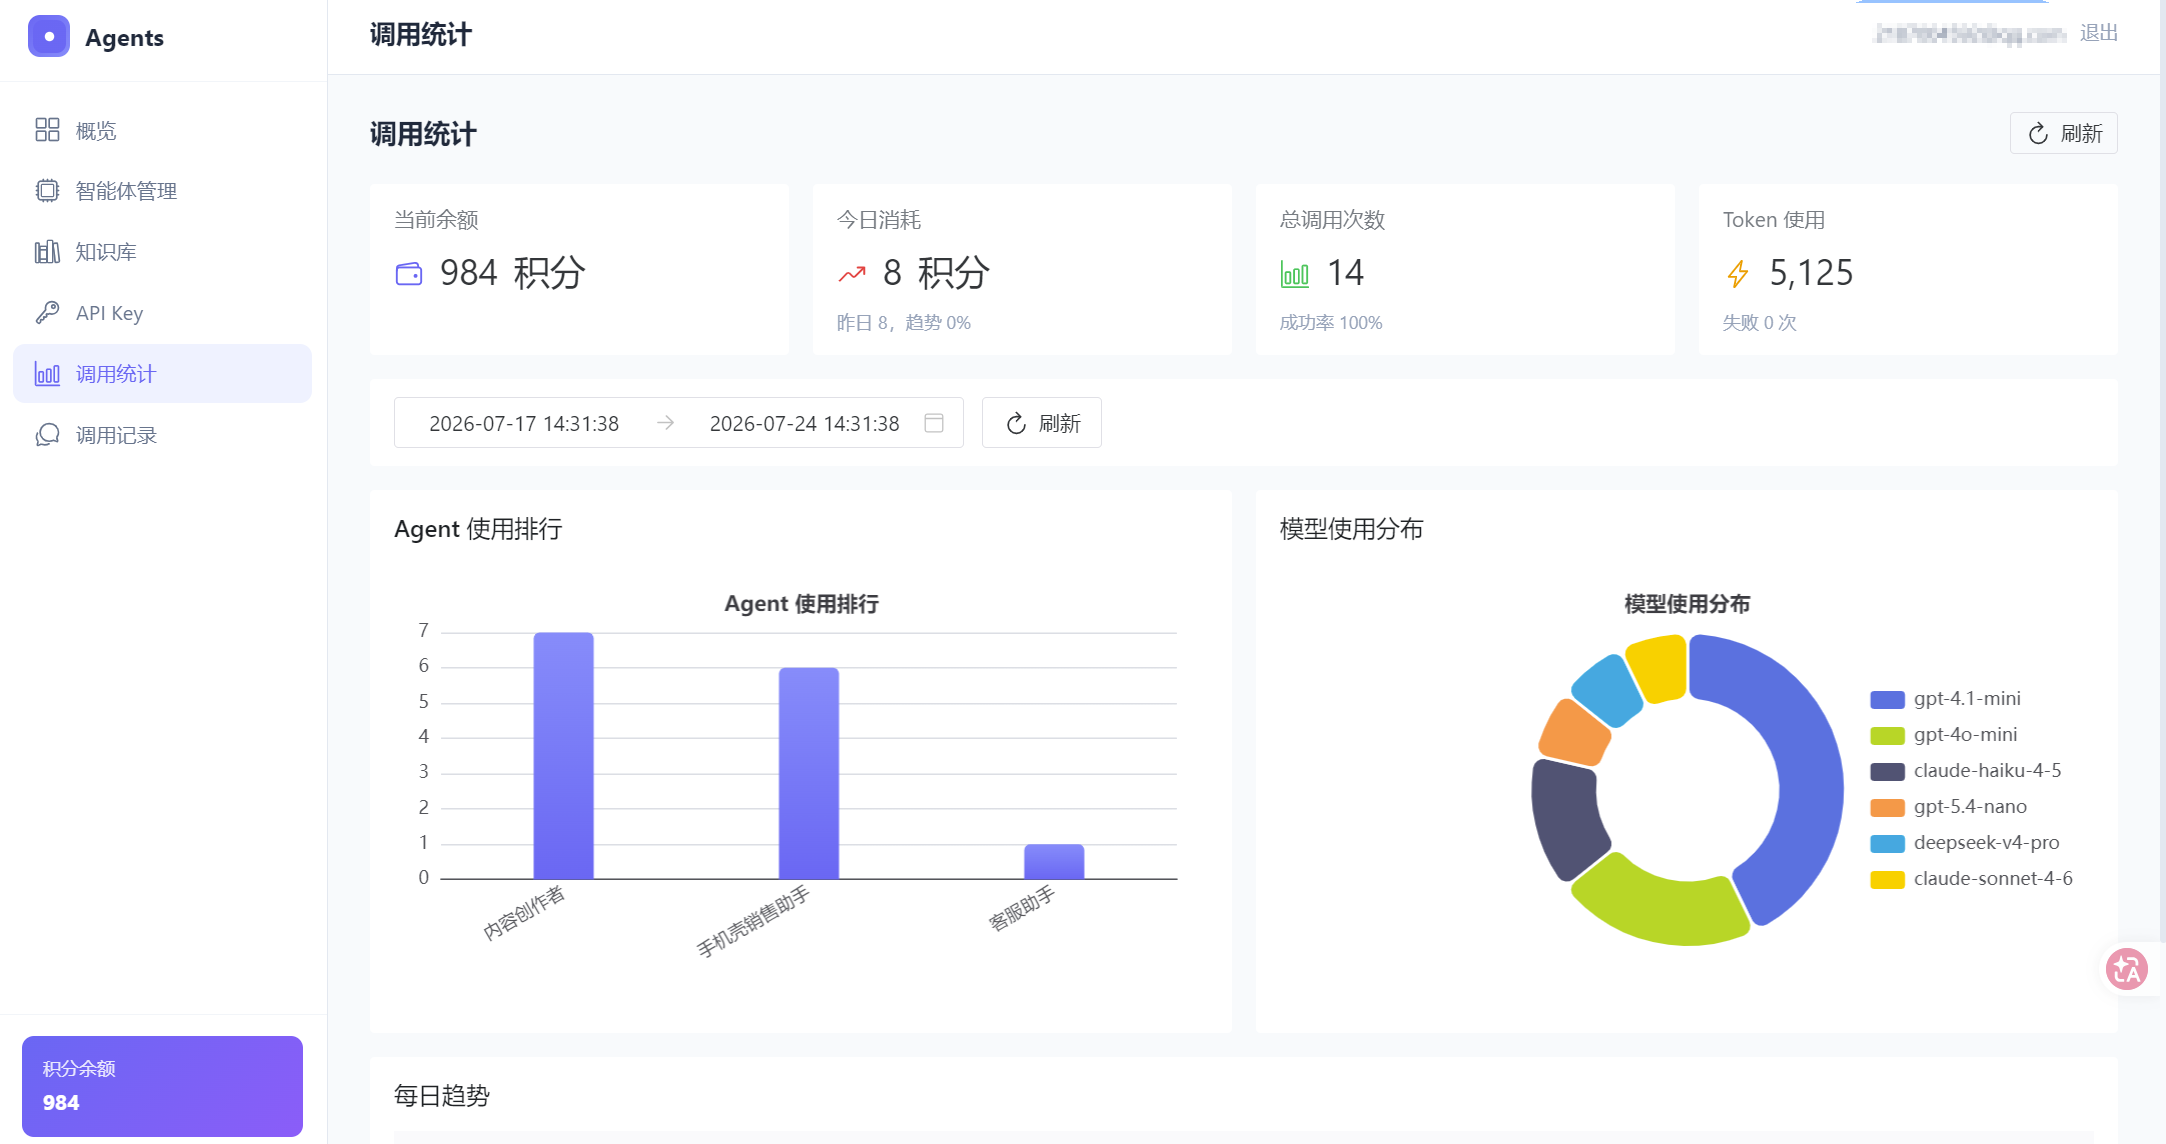
Task: Open 调用记录 call records
Action: 162,435
